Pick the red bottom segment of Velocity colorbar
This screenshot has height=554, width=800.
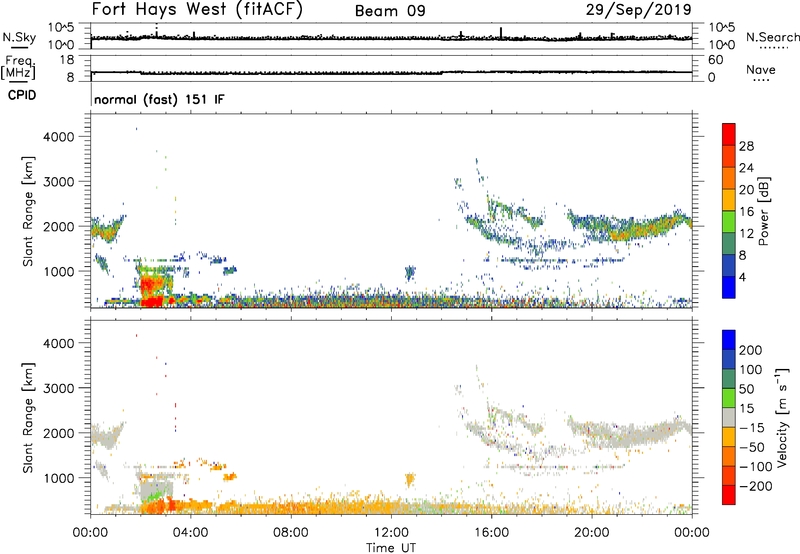[x=729, y=495]
